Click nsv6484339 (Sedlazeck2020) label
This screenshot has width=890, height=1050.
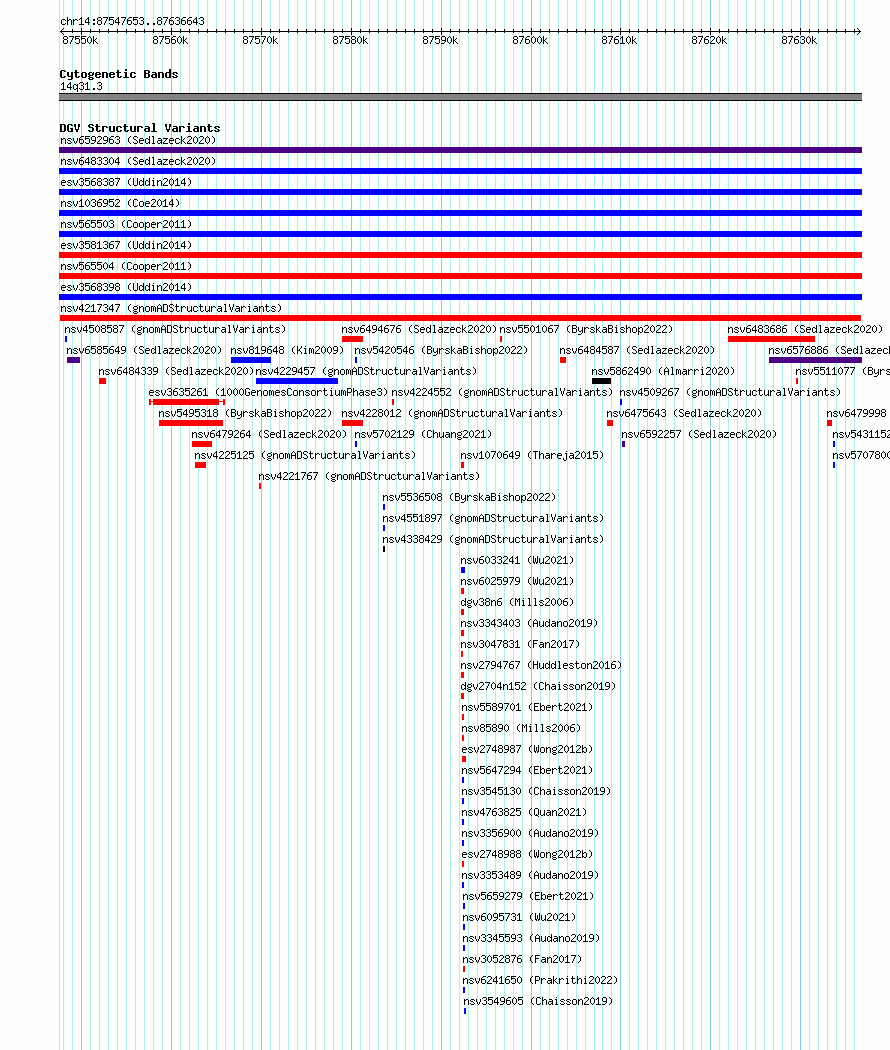click(176, 371)
